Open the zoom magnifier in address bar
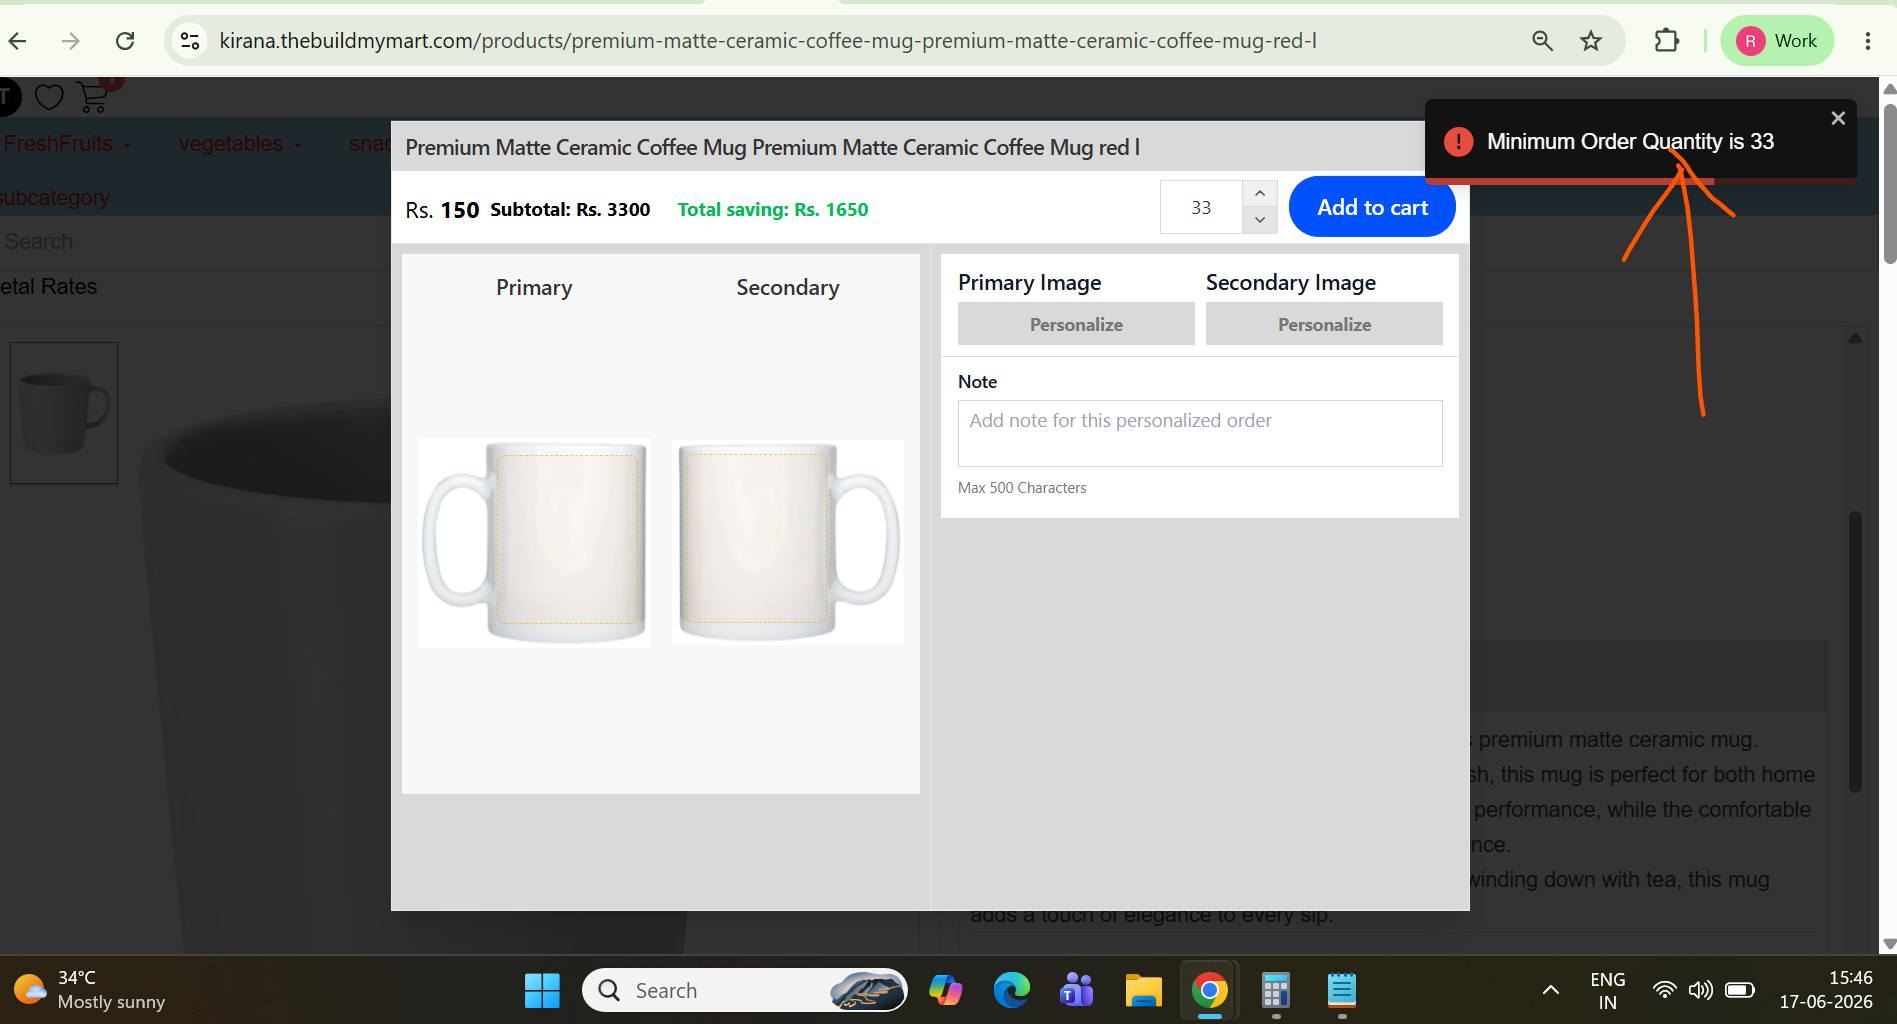Image resolution: width=1897 pixels, height=1024 pixels. (1542, 41)
